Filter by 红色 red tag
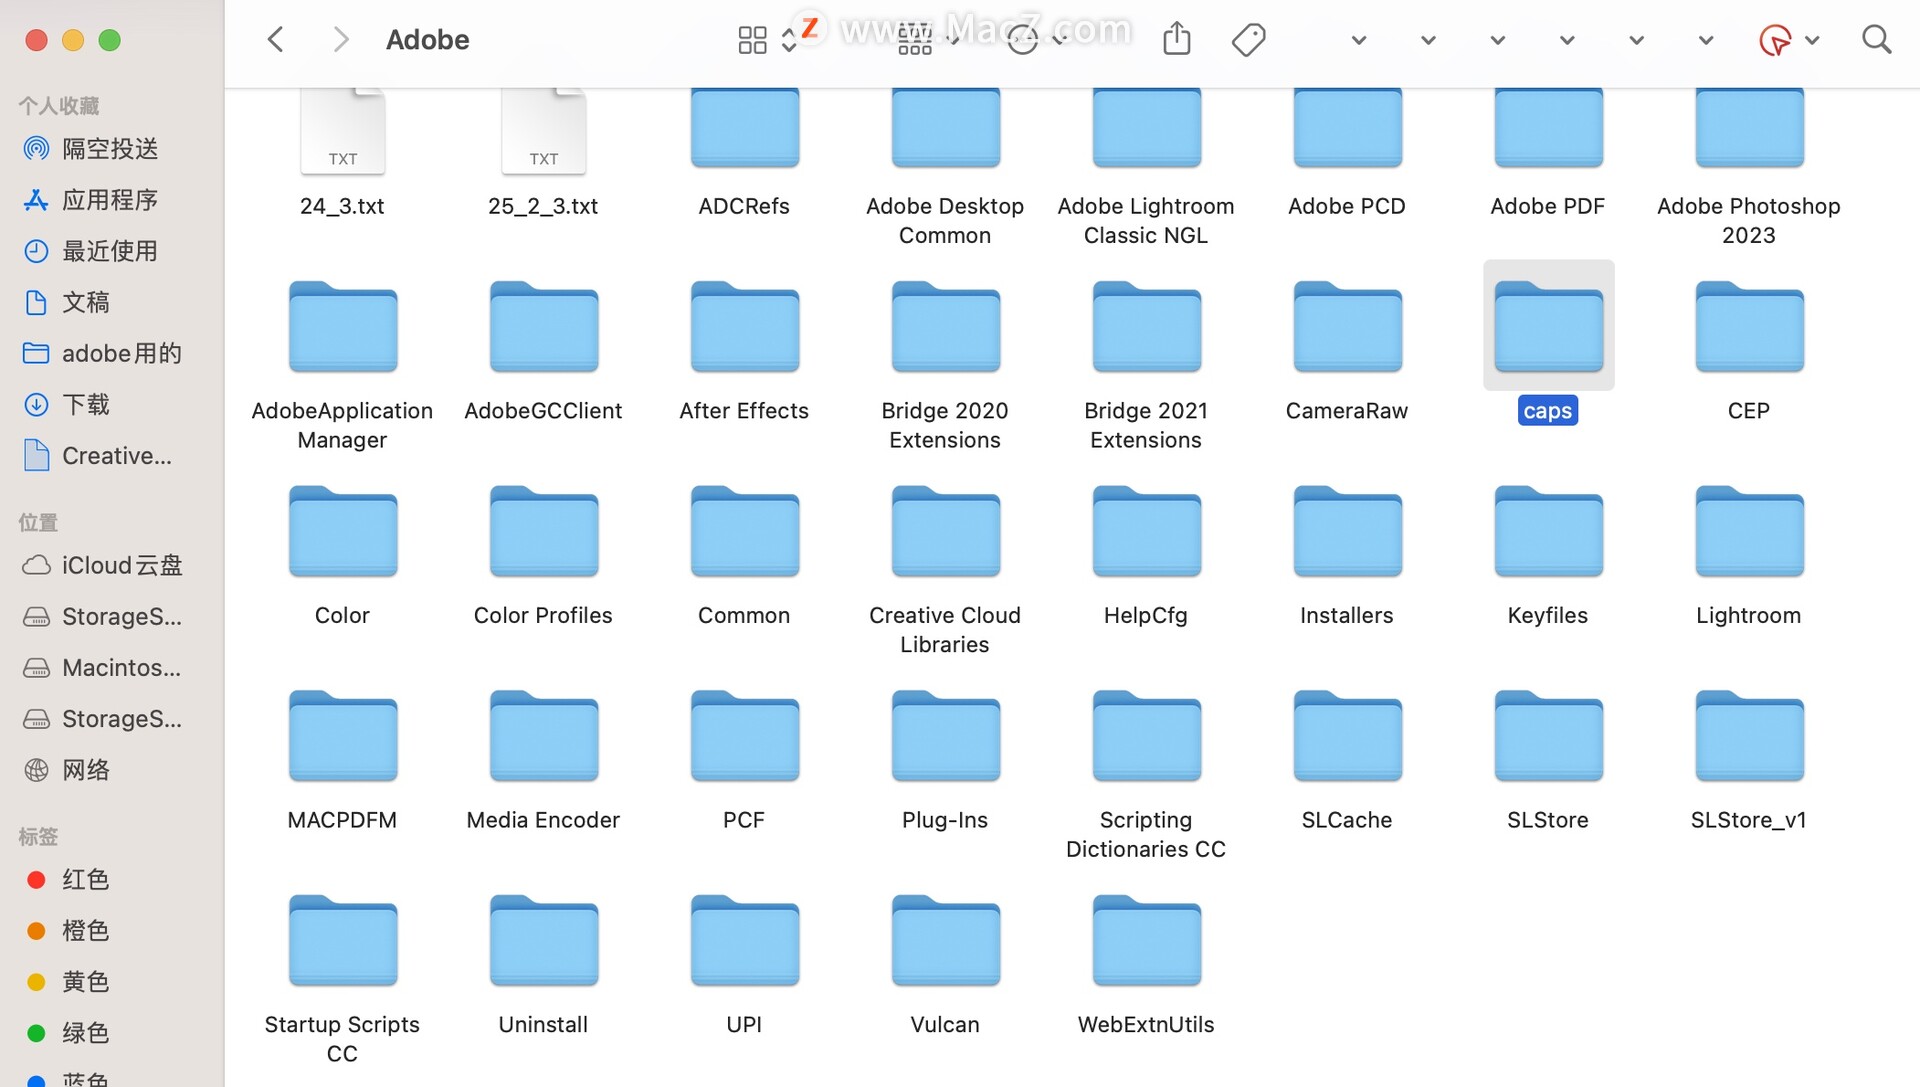 click(x=85, y=878)
